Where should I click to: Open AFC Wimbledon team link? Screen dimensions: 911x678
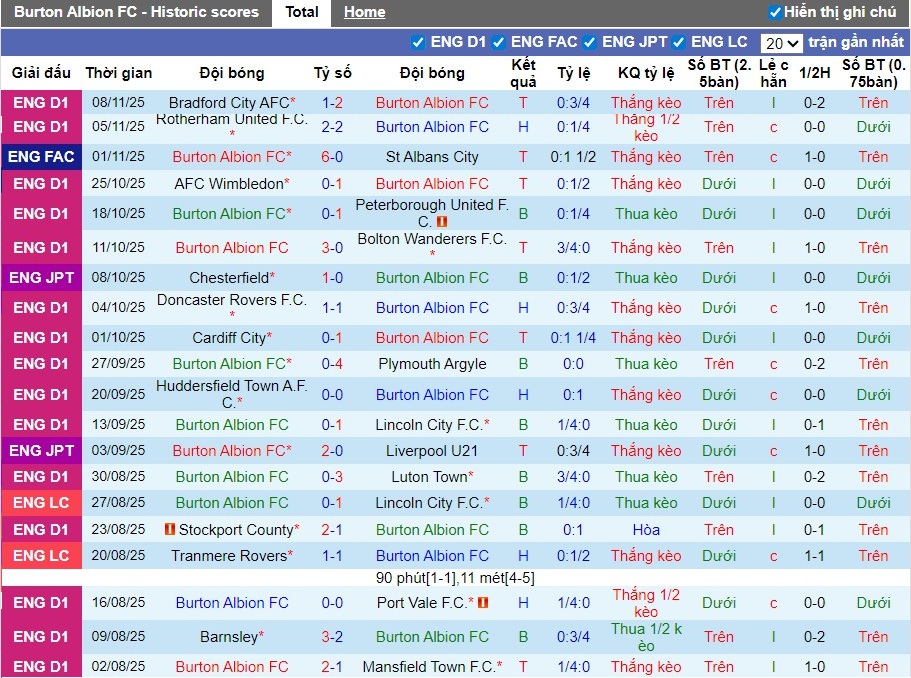click(229, 184)
